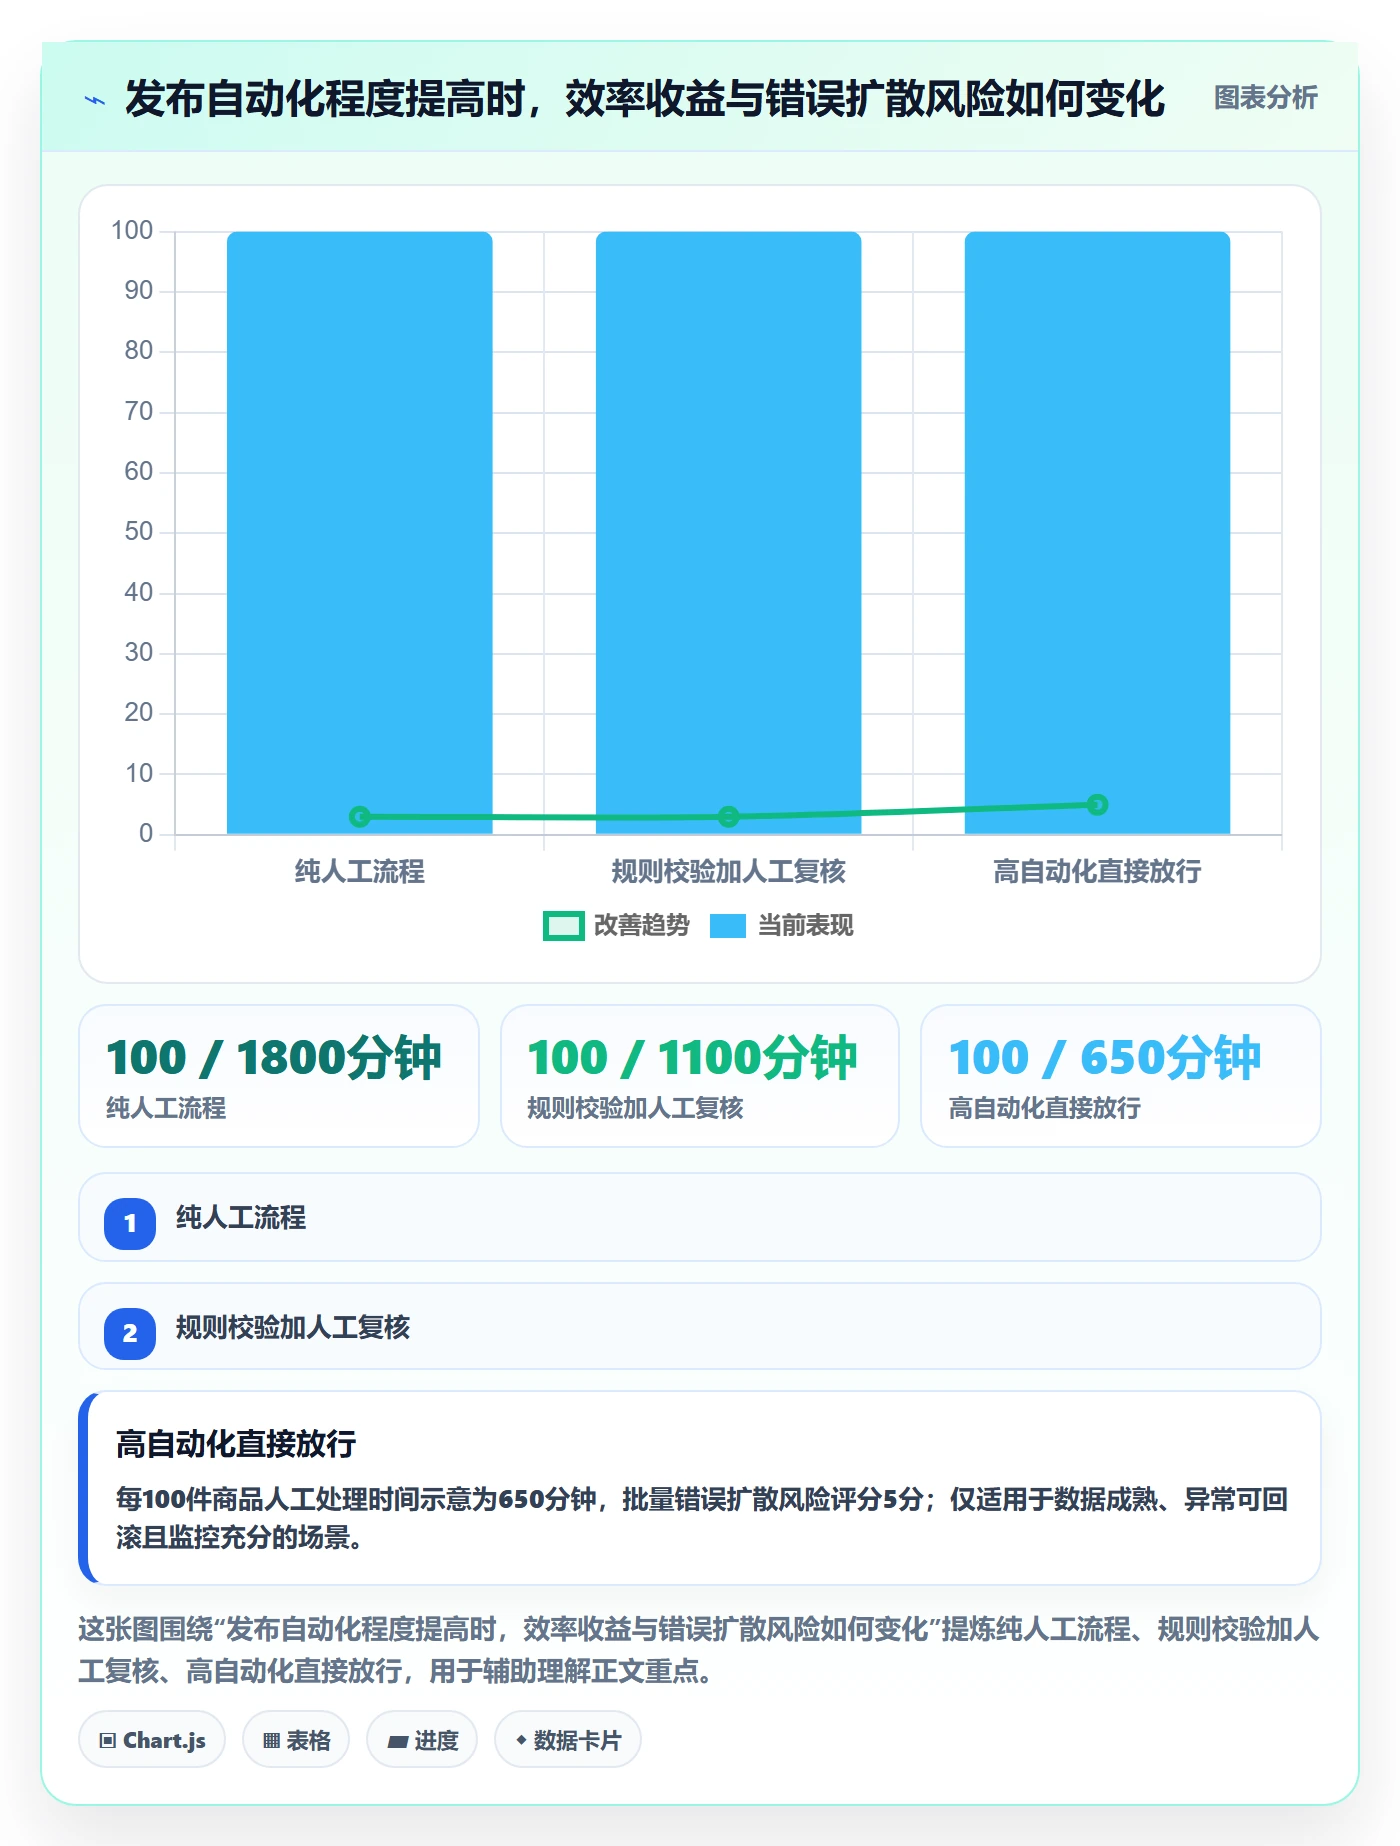Screen dimensions: 1400x1846
Task: Click the y-axis tick label 50
Action: click(139, 531)
